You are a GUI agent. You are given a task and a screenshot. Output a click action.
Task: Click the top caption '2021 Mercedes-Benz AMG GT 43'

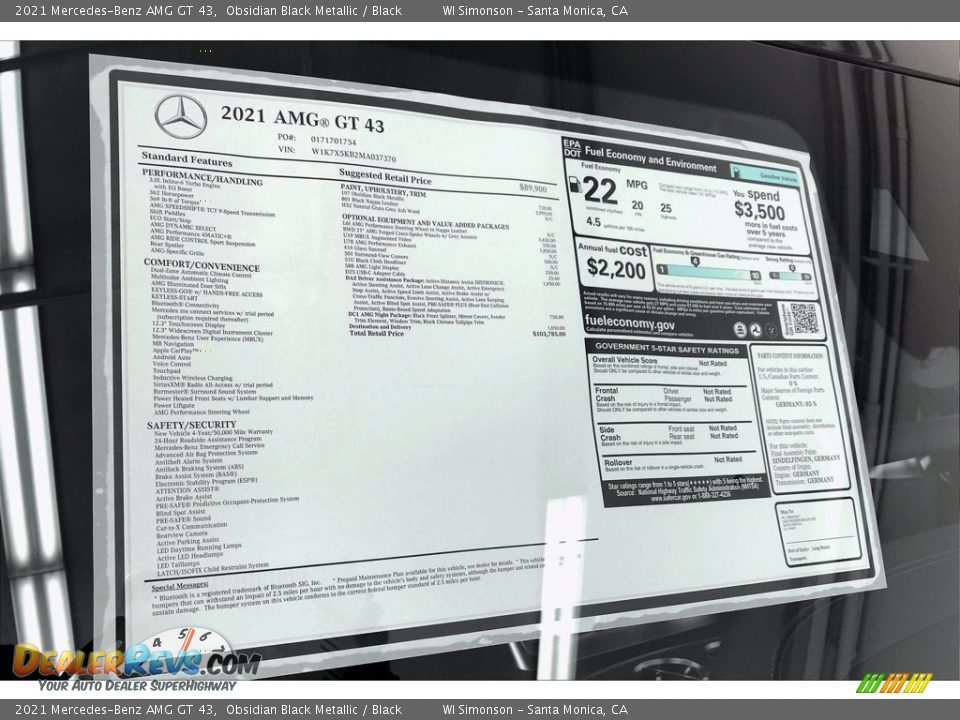[115, 10]
